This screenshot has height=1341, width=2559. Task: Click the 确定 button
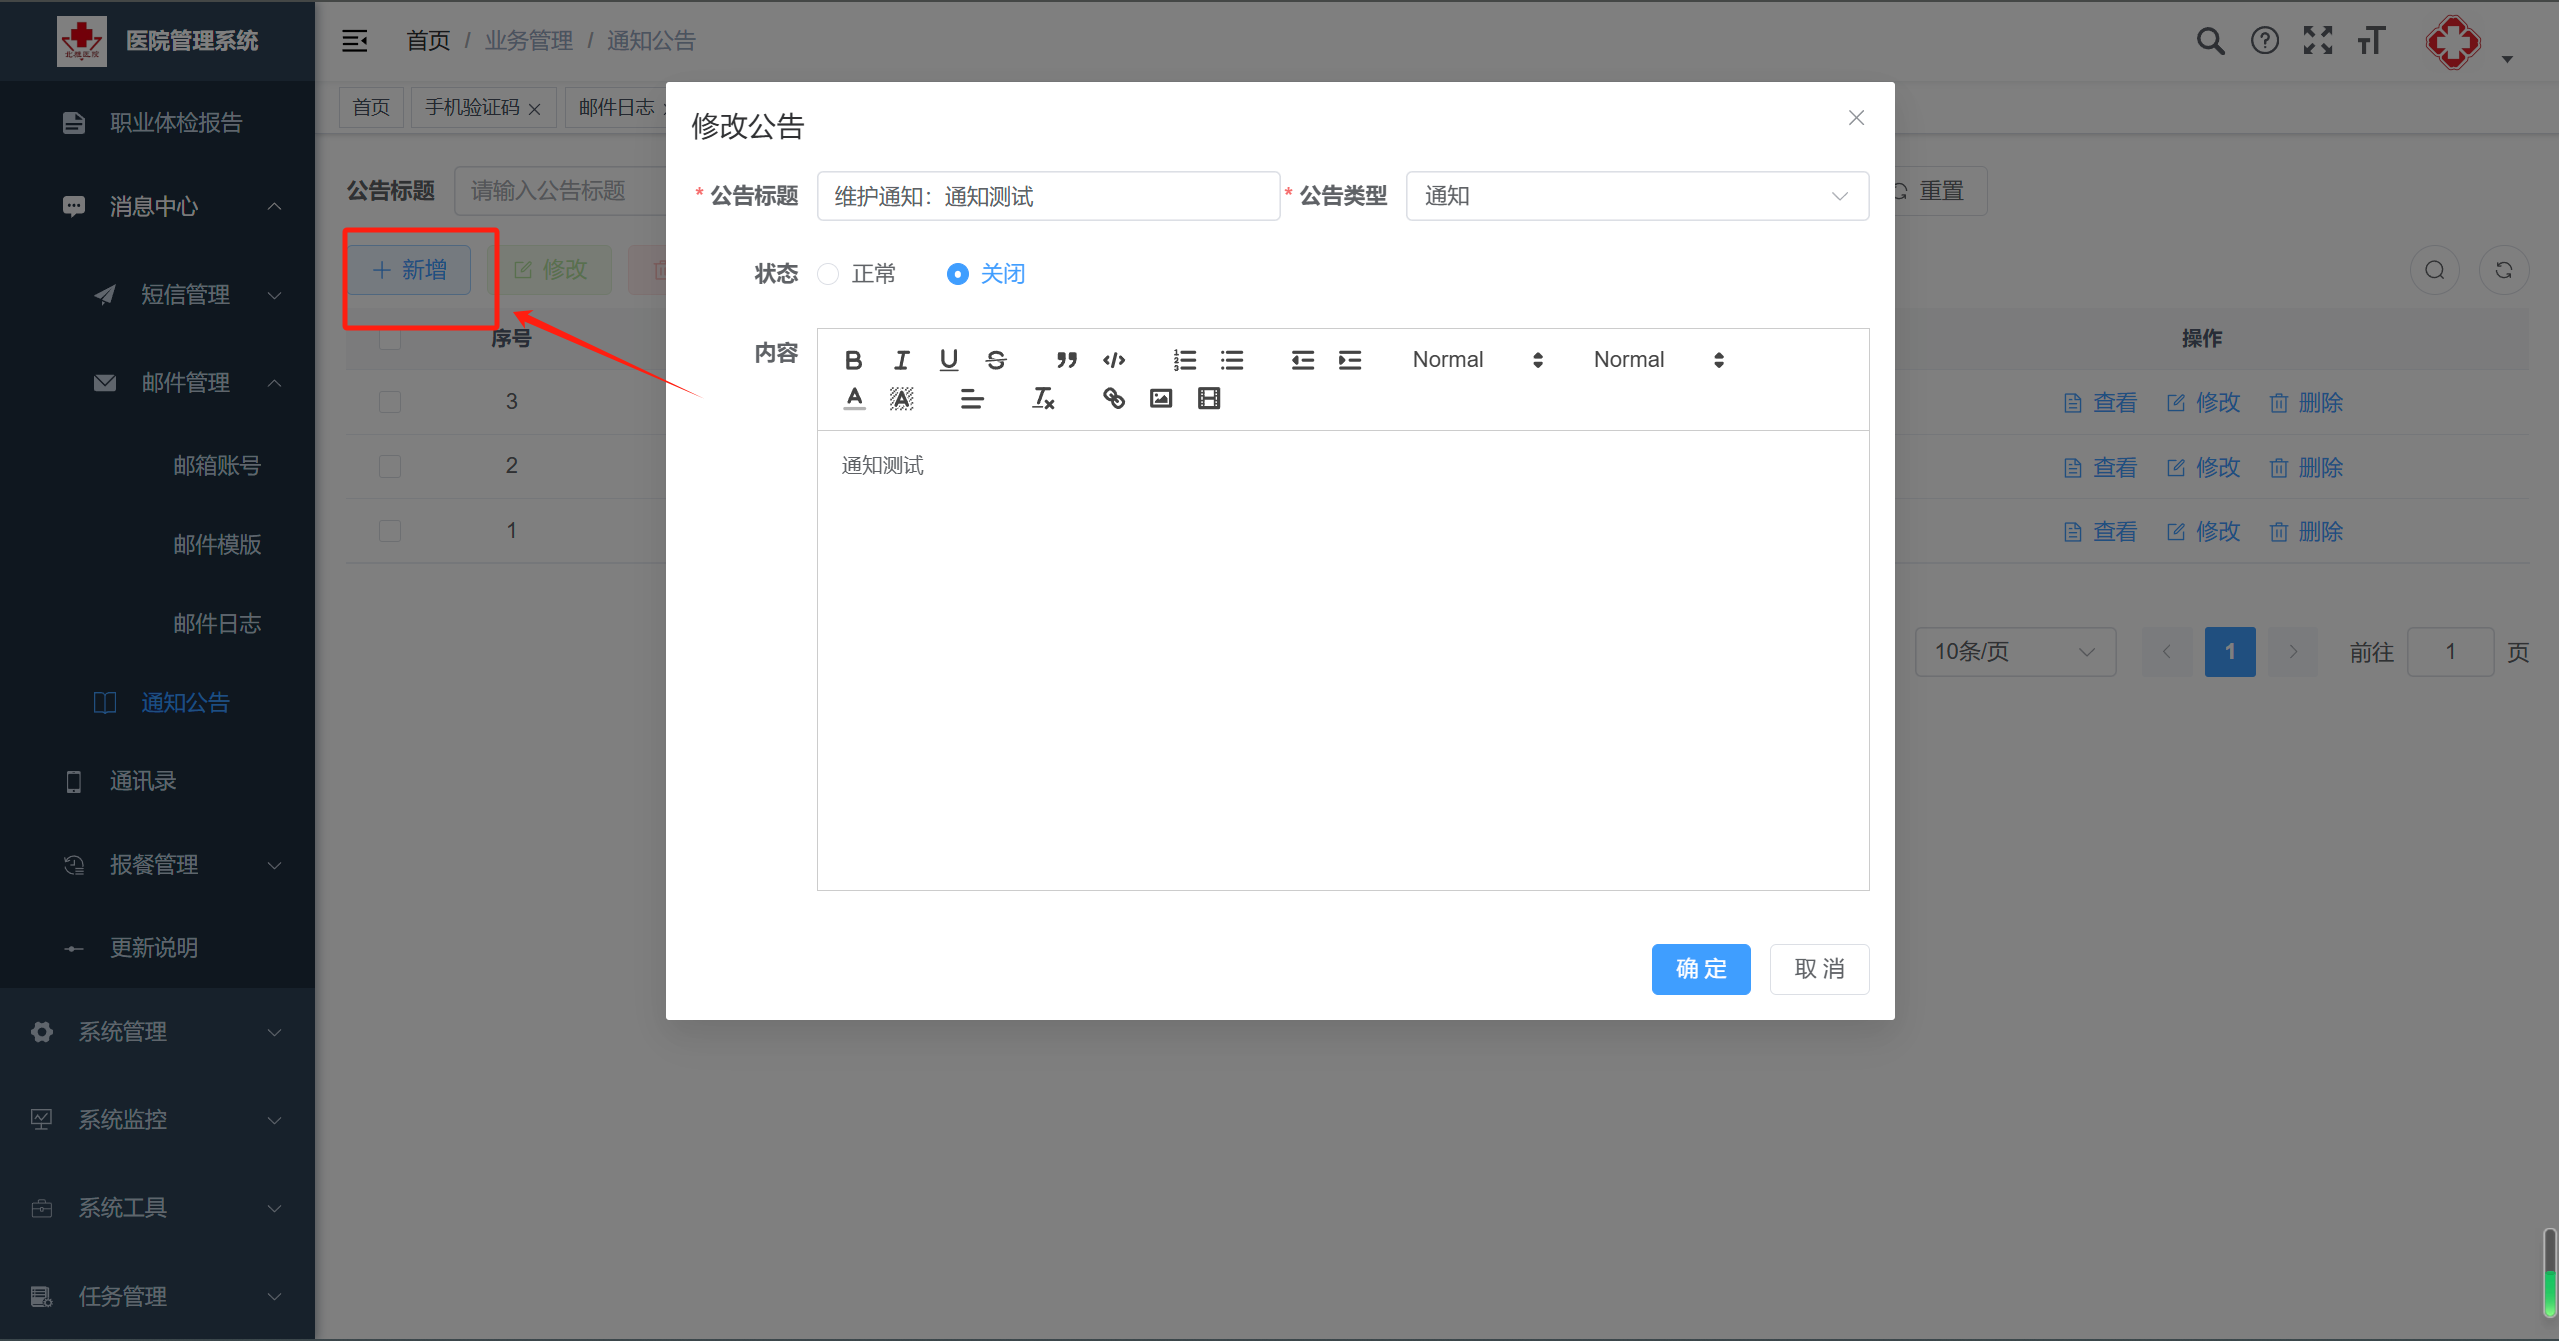[x=1700, y=969]
